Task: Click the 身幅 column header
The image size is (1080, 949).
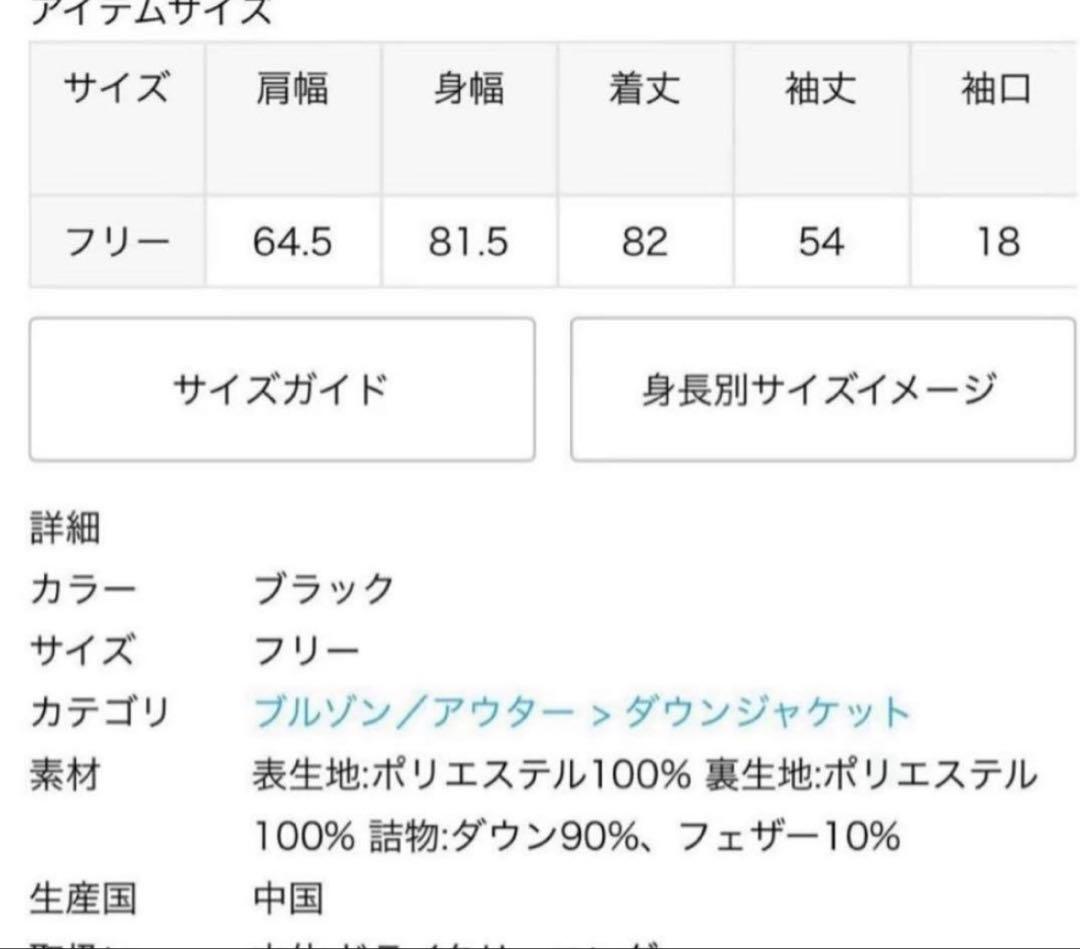Action: 468,92
